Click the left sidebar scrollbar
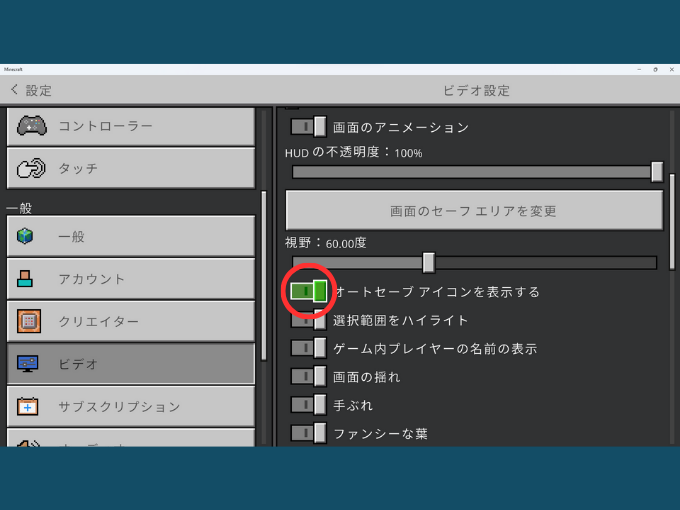The height and width of the screenshot is (510, 680). click(x=264, y=275)
